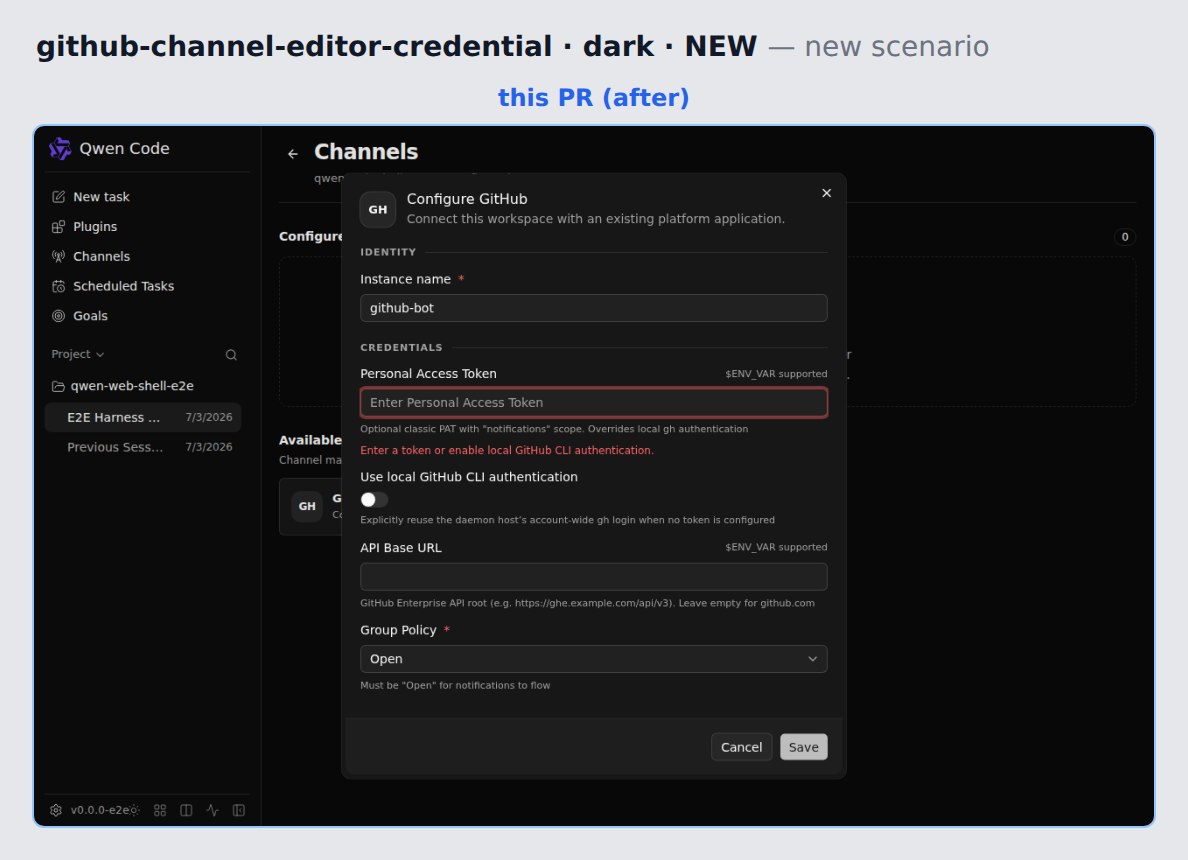Expand the Project dropdown in the sidebar
1188x860 pixels.
77,354
